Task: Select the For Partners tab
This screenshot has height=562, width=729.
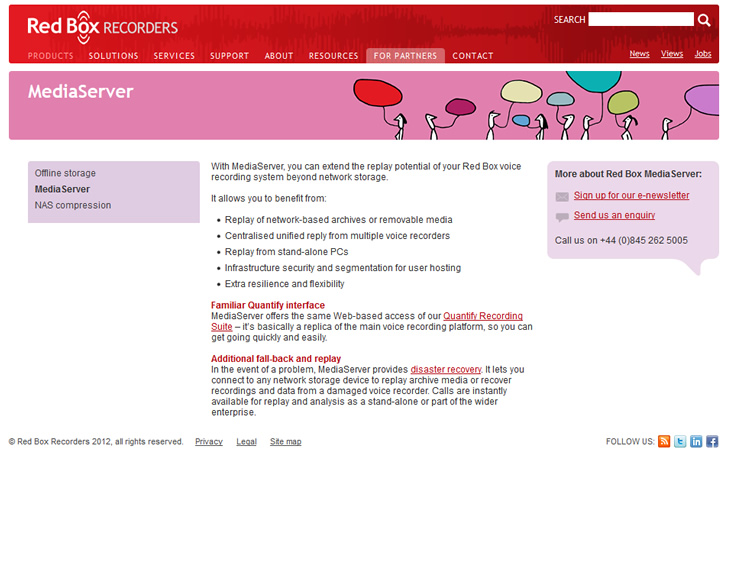Action: pos(405,55)
